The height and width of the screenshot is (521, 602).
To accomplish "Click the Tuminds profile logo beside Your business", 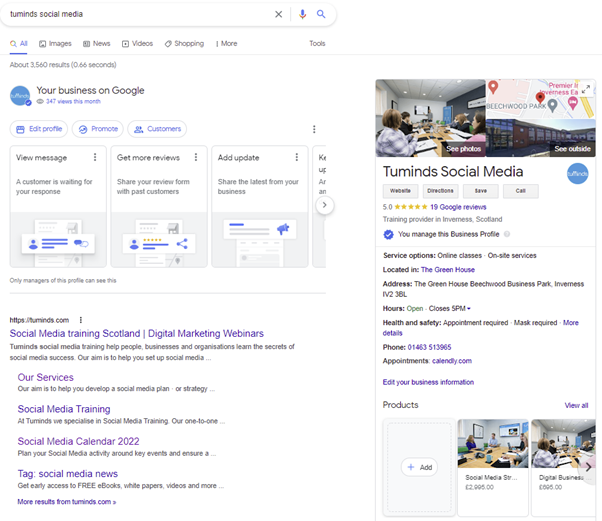I will [x=20, y=96].
